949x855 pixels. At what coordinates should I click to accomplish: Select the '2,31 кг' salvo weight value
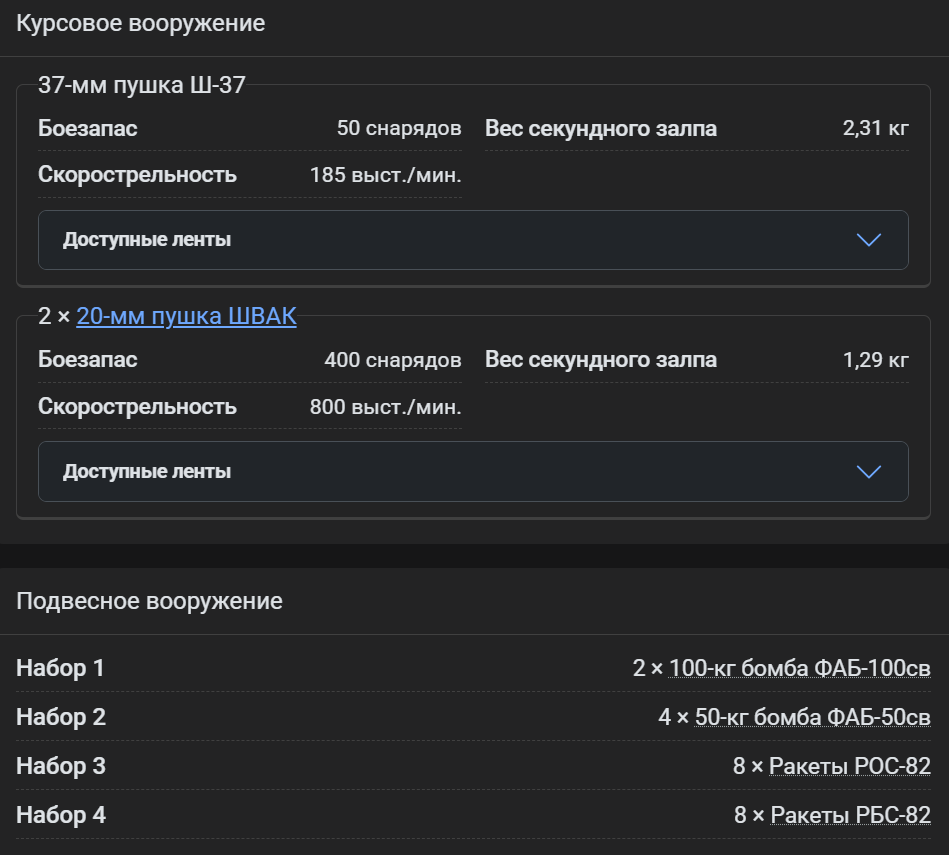(875, 129)
